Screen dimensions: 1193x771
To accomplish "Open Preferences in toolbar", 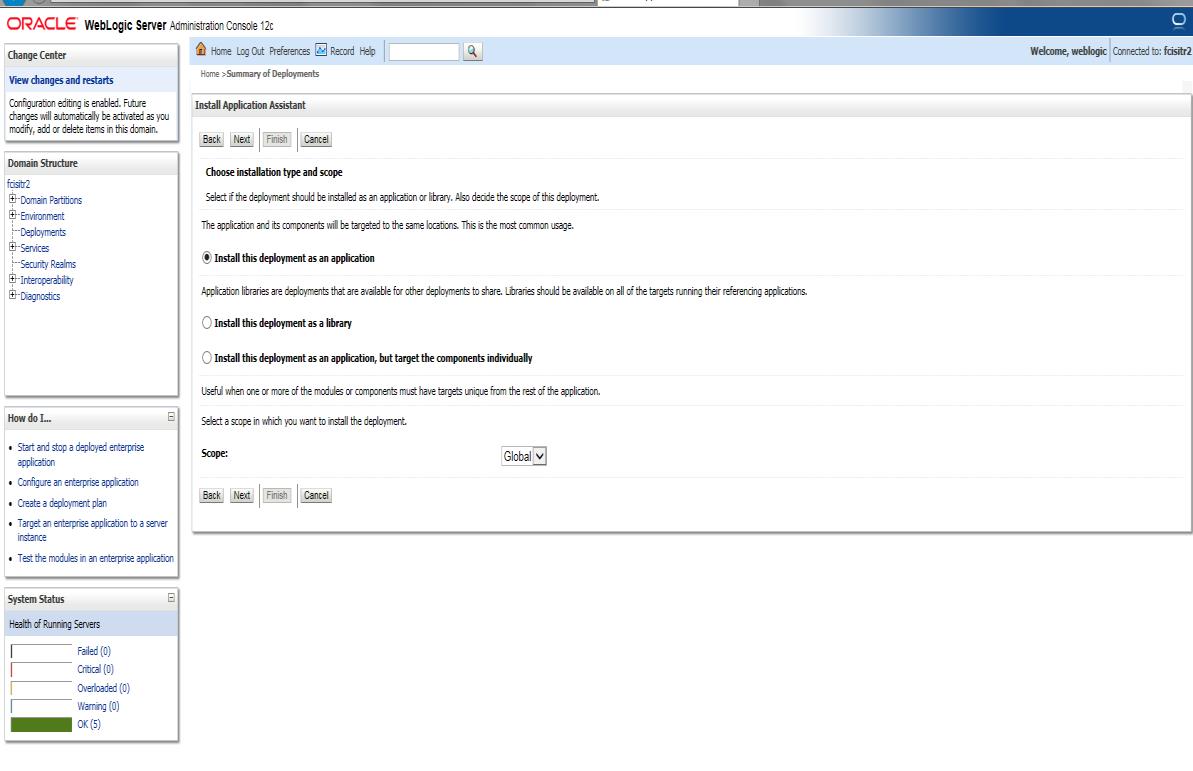I will (x=290, y=51).
